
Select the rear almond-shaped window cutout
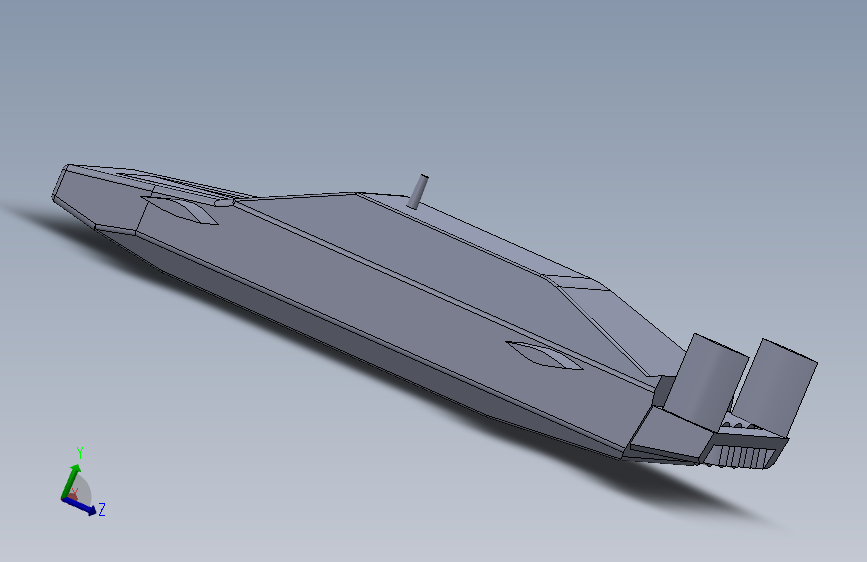(543, 355)
